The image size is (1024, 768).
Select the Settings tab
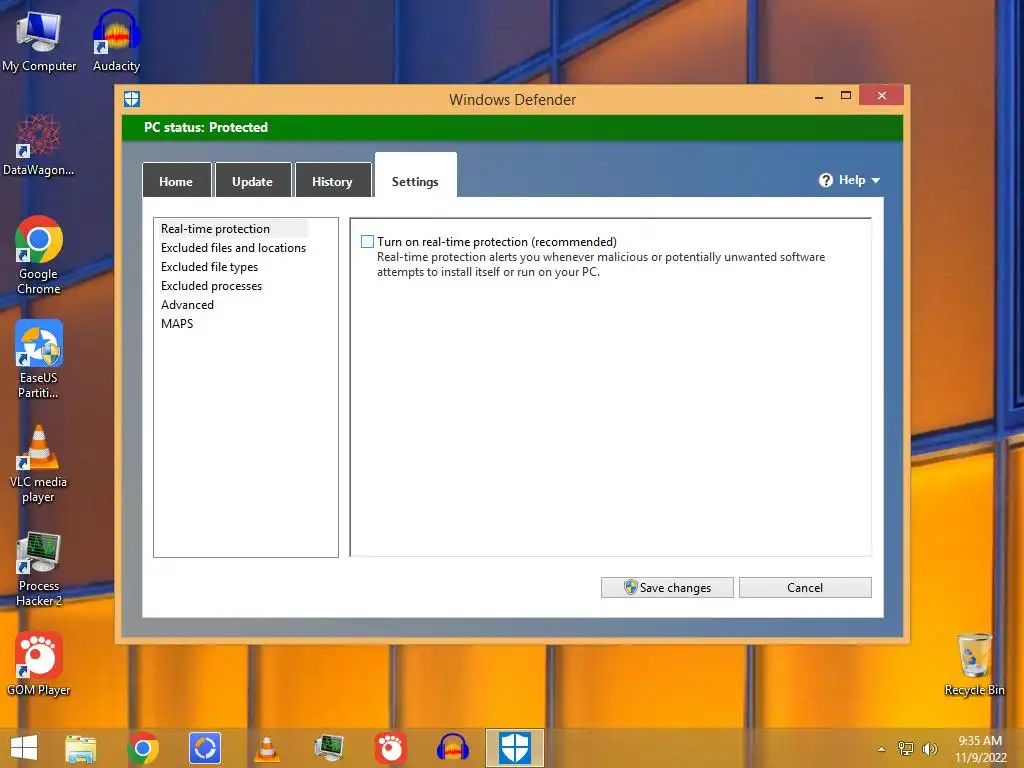click(415, 176)
